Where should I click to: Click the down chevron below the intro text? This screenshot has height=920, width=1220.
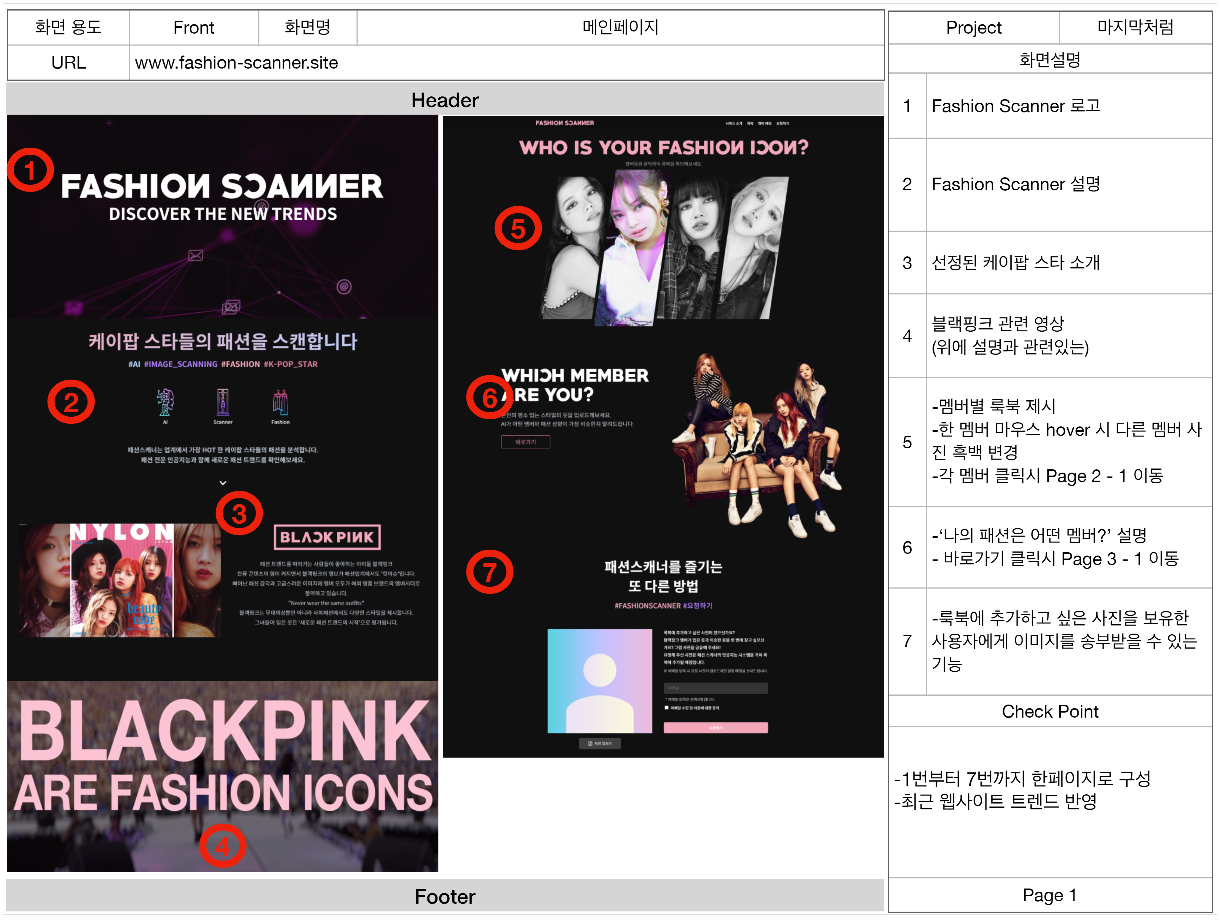coord(223,483)
